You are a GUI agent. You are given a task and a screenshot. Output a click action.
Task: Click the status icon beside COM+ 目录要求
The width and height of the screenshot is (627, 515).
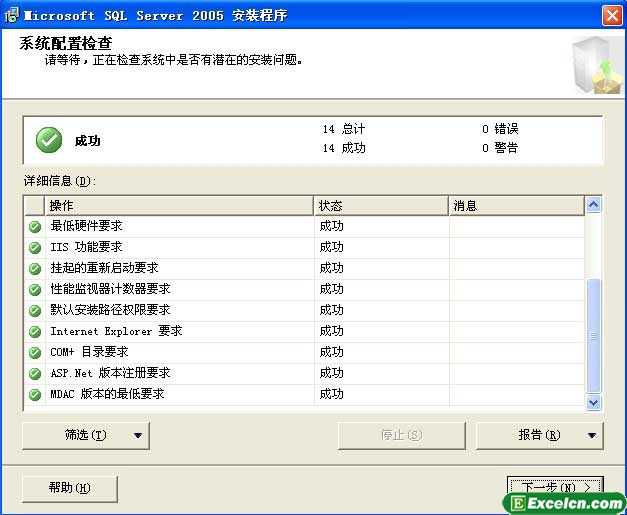[x=35, y=353]
